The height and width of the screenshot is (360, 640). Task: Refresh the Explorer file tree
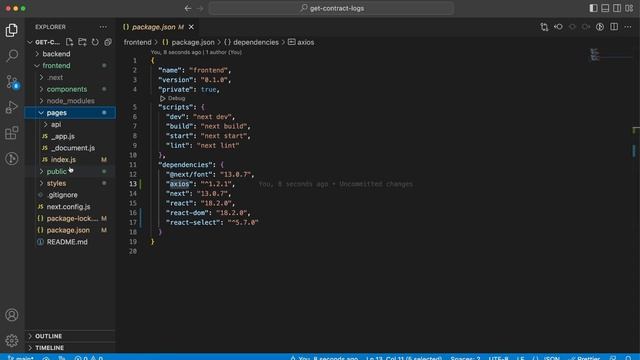tap(95, 42)
